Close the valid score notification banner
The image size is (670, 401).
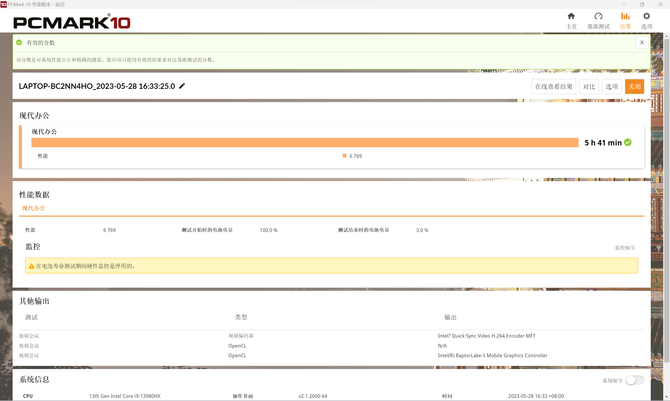pos(641,42)
